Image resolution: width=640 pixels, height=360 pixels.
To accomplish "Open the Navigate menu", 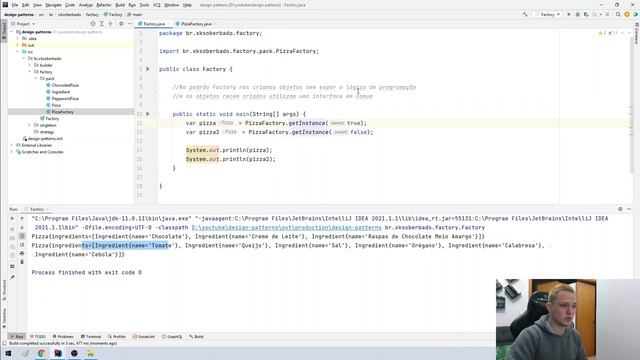I will coord(53,5).
